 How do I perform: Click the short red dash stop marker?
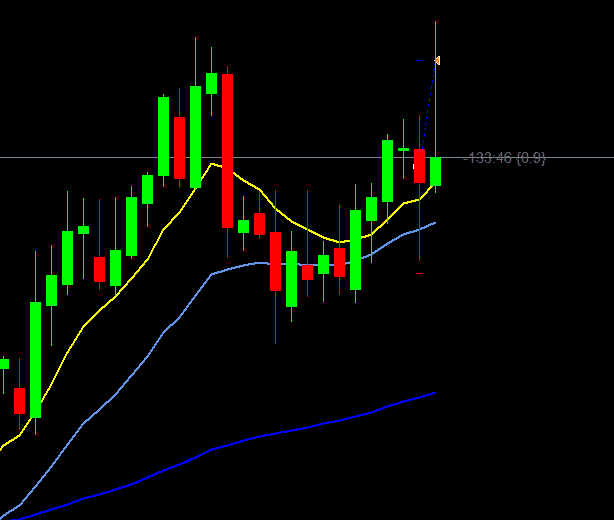419,273
